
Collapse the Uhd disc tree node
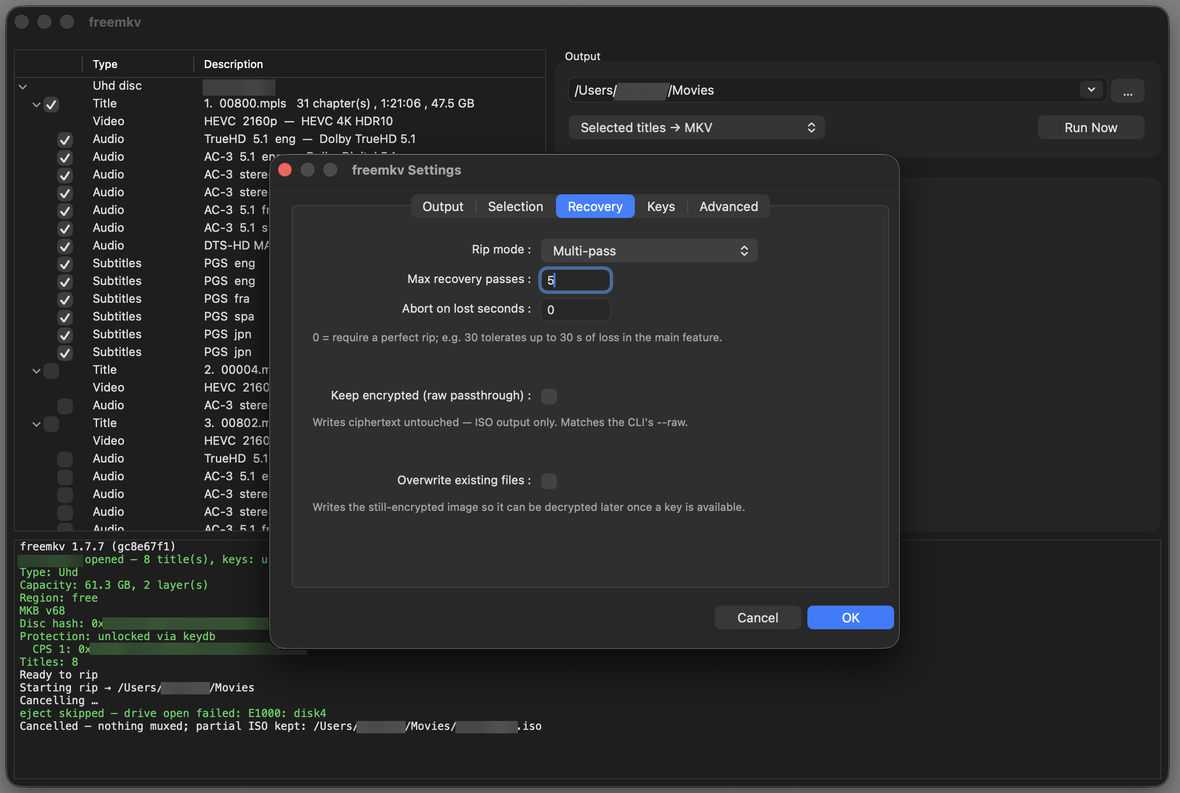23,87
